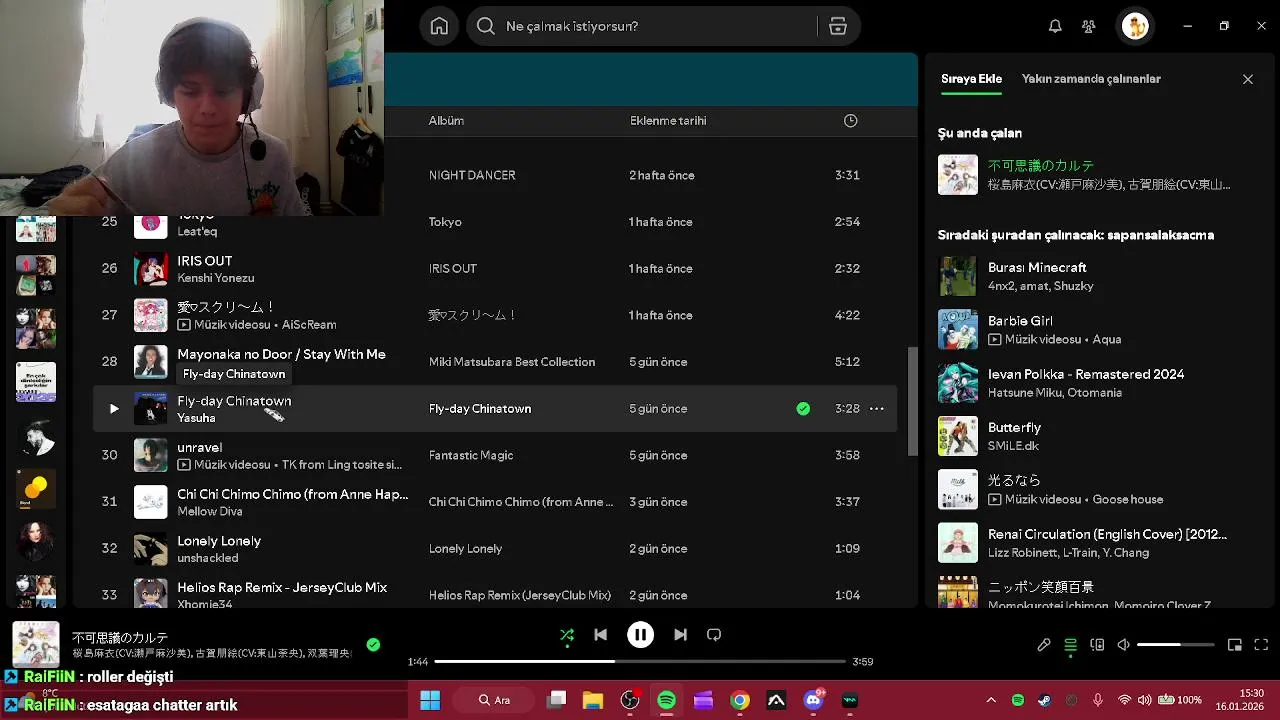Select Mayonaka no Door / Stay With Me

pos(281,354)
